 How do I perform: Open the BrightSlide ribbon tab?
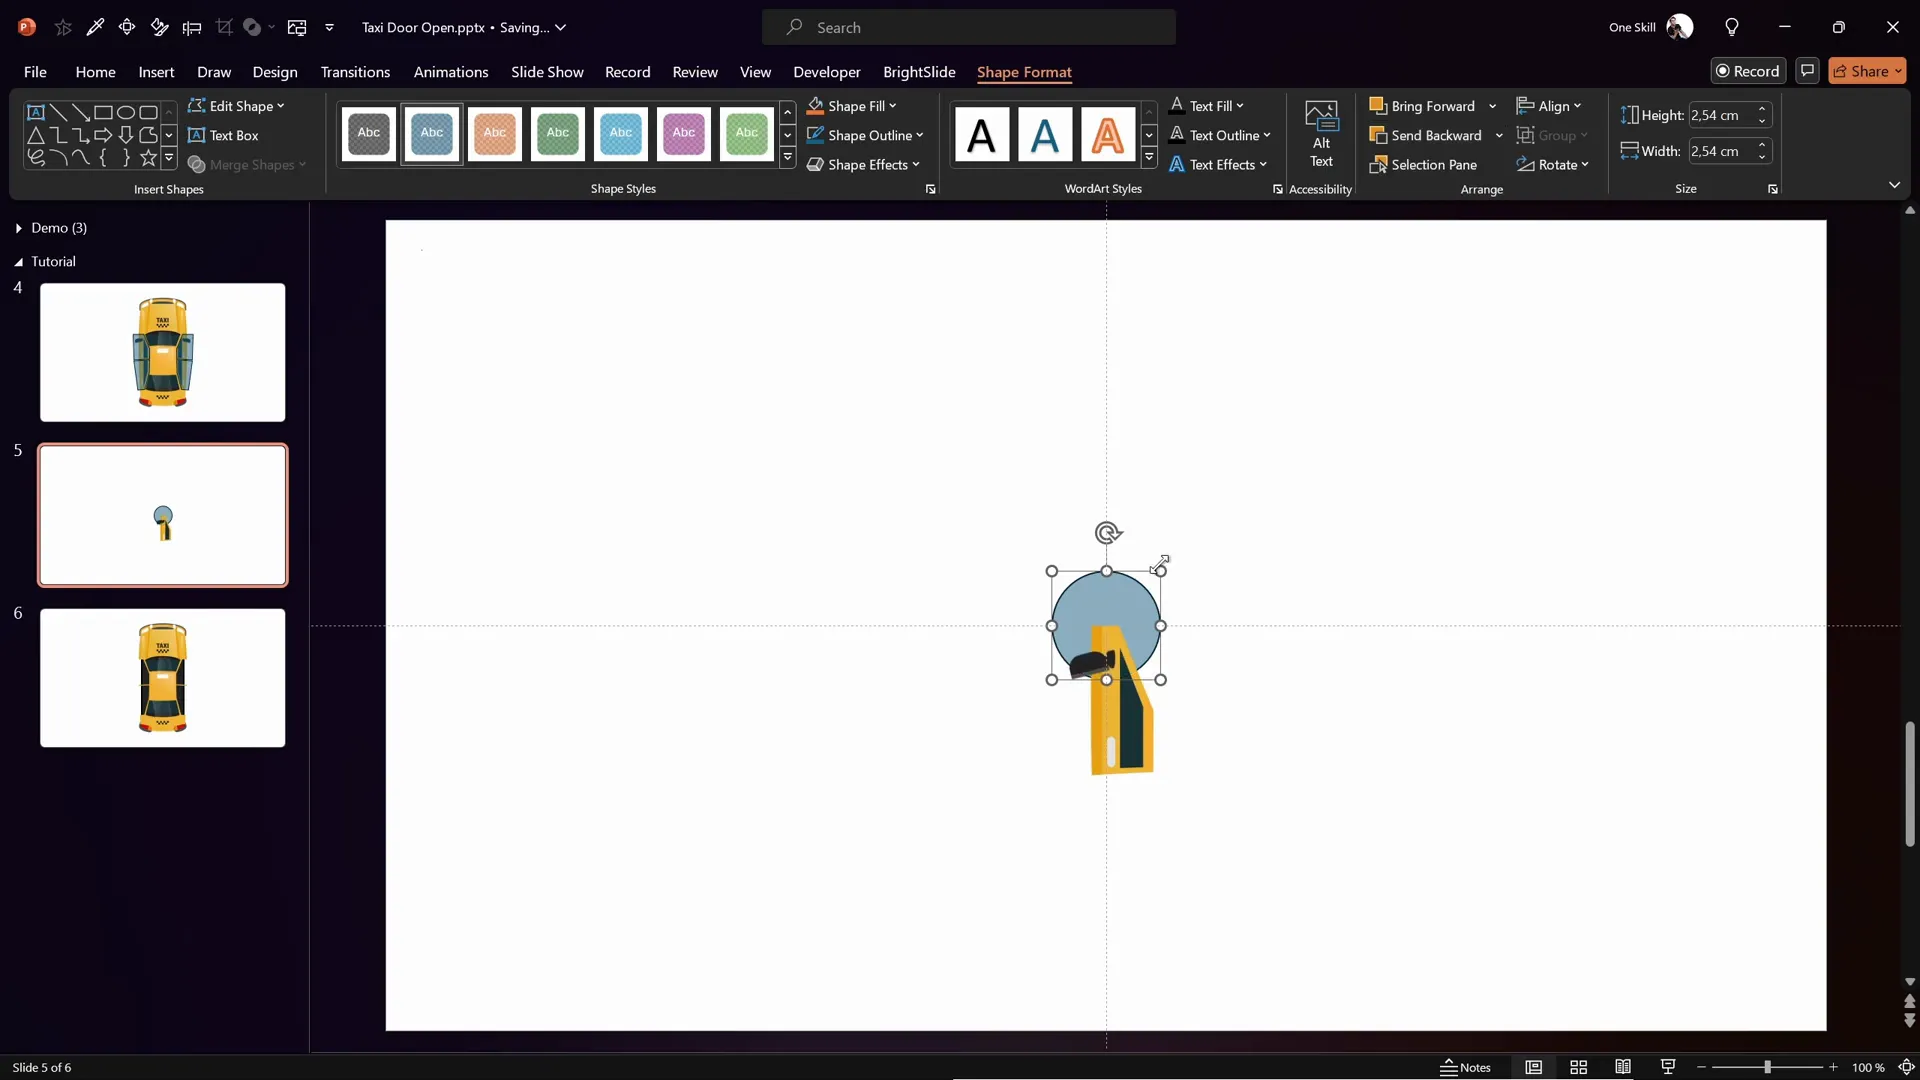click(x=919, y=72)
